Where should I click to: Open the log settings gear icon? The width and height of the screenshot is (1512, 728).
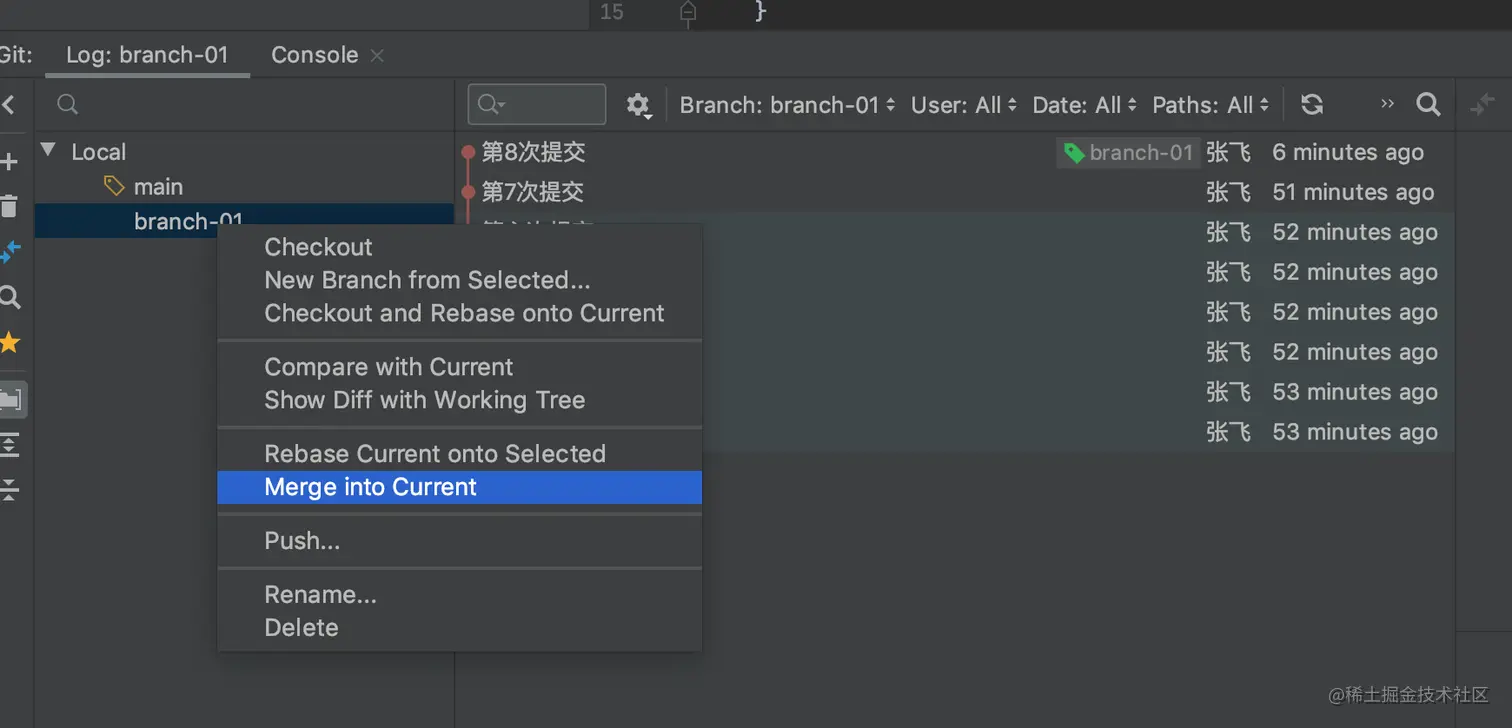[638, 105]
